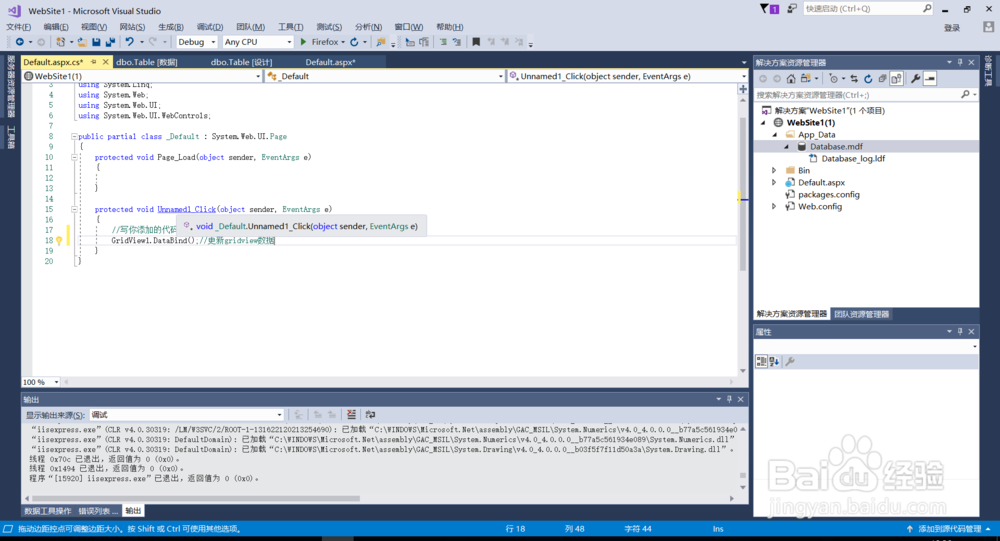This screenshot has height=541, width=1000.
Task: Switch to 错误列表 tab
Action: [x=98, y=511]
